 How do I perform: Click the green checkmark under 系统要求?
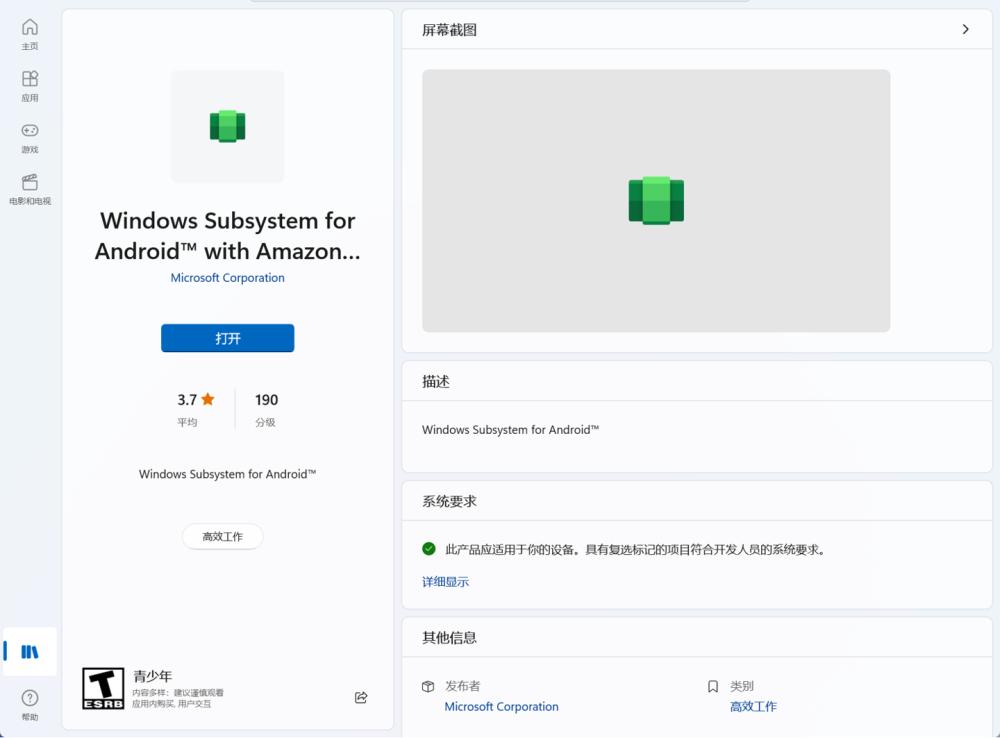point(429,549)
